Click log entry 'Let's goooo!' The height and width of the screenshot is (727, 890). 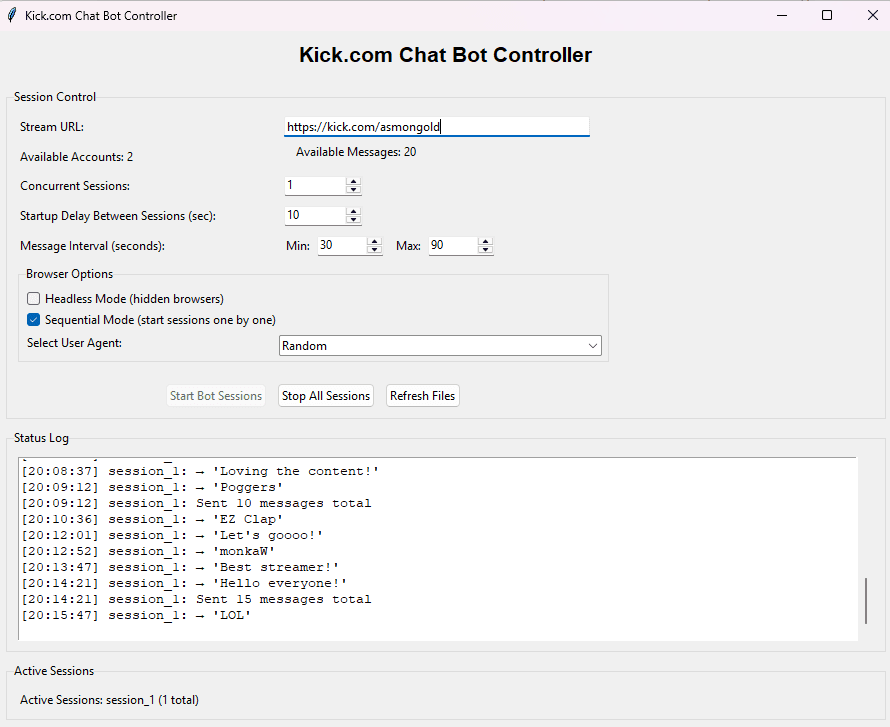click(x=173, y=535)
